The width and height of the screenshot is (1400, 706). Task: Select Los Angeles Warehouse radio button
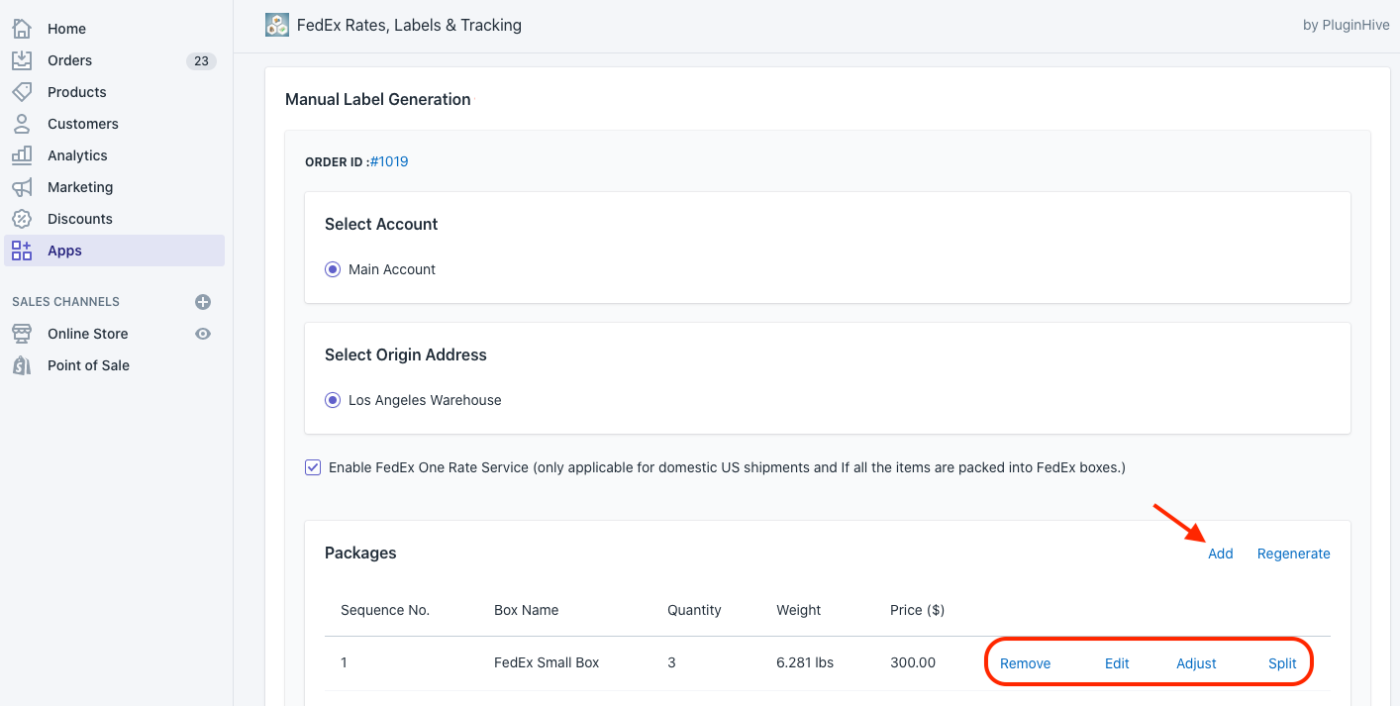tap(333, 400)
